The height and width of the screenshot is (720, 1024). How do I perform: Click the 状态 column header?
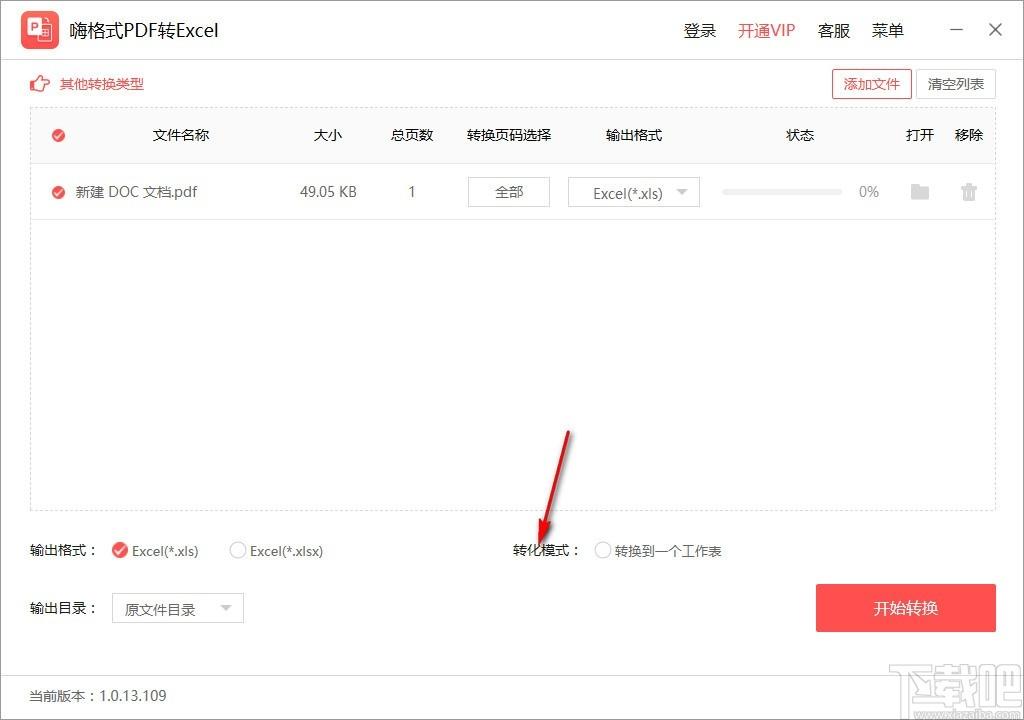(x=800, y=135)
